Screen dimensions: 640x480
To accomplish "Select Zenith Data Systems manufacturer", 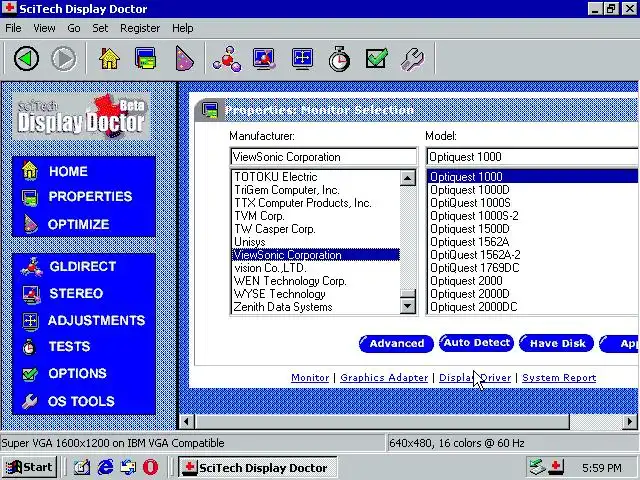I will point(316,307).
